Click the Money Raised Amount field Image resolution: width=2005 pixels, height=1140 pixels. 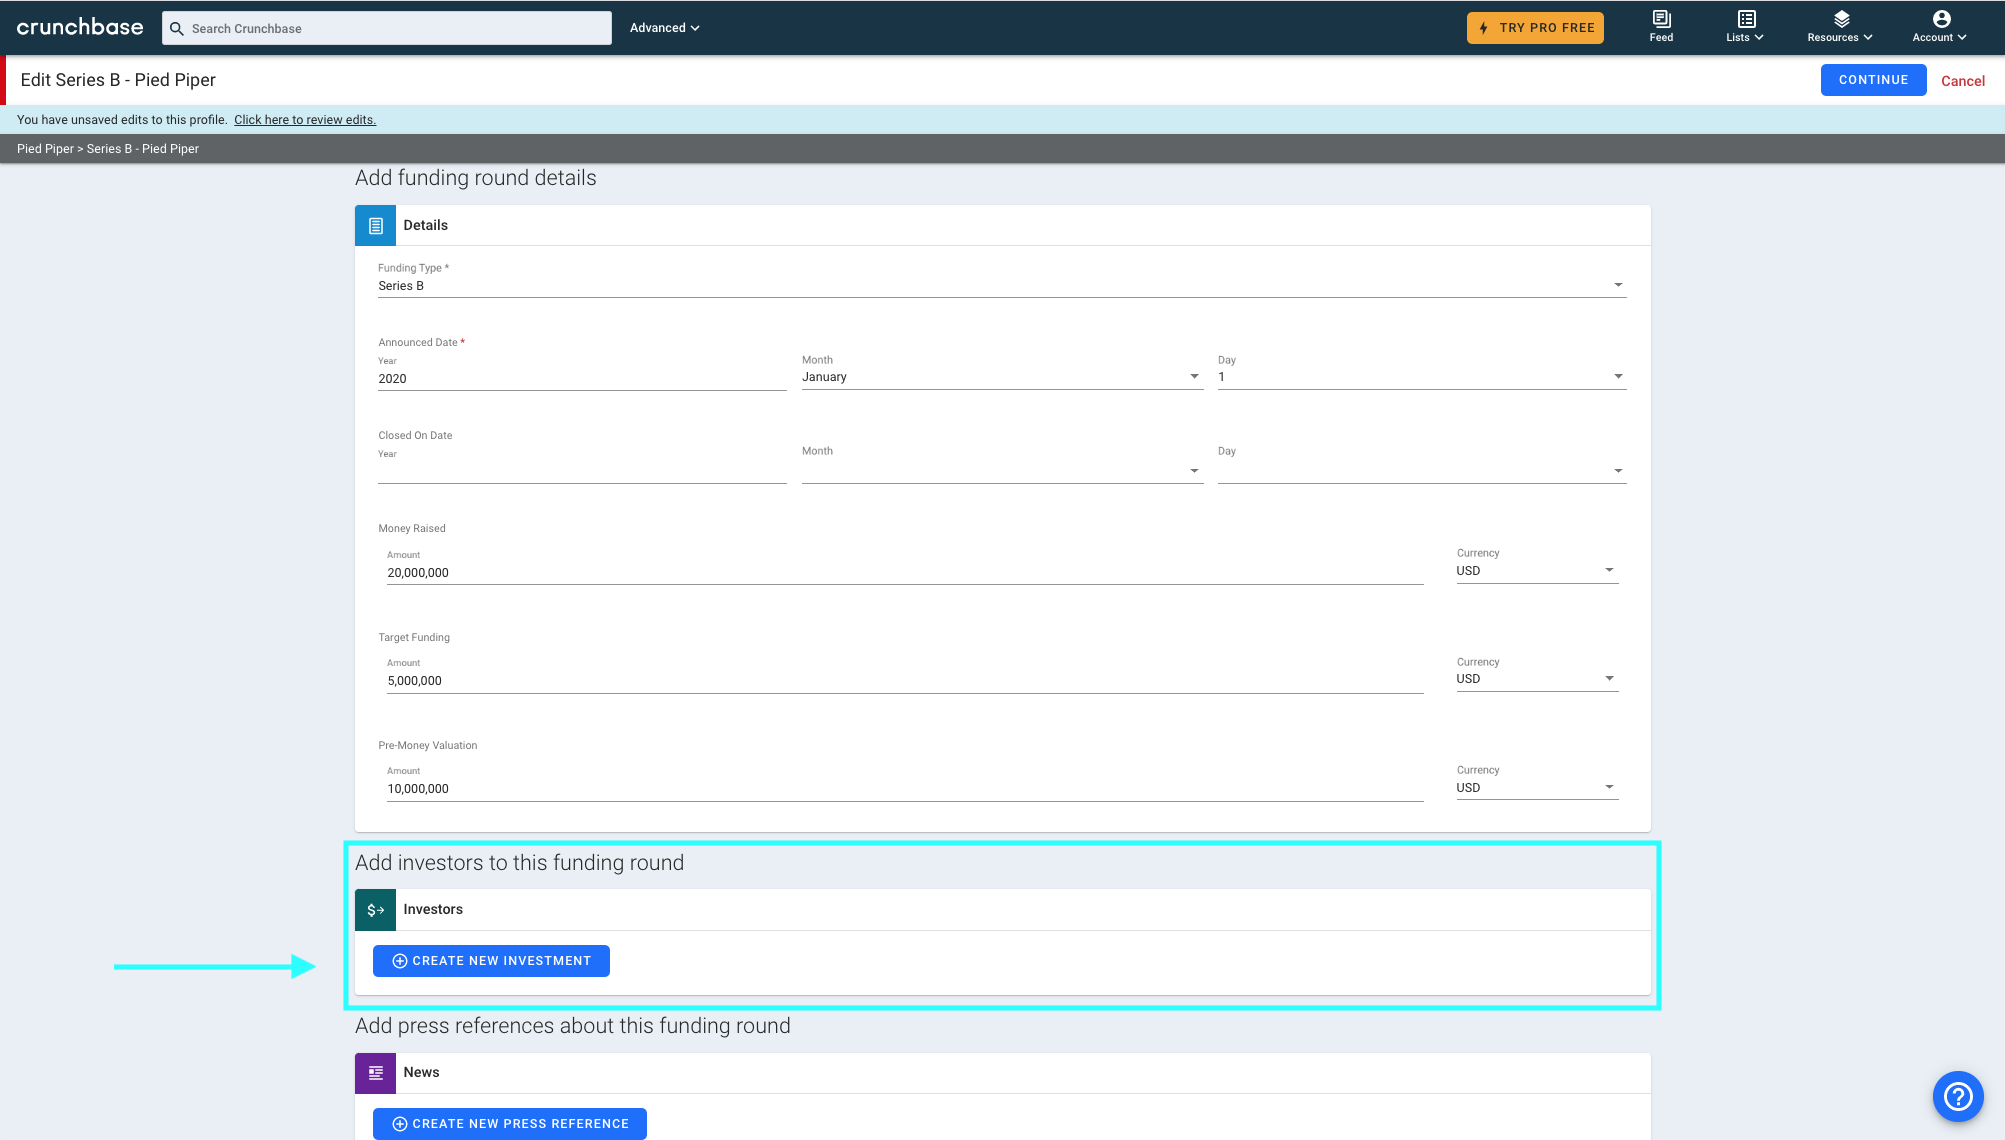click(905, 573)
